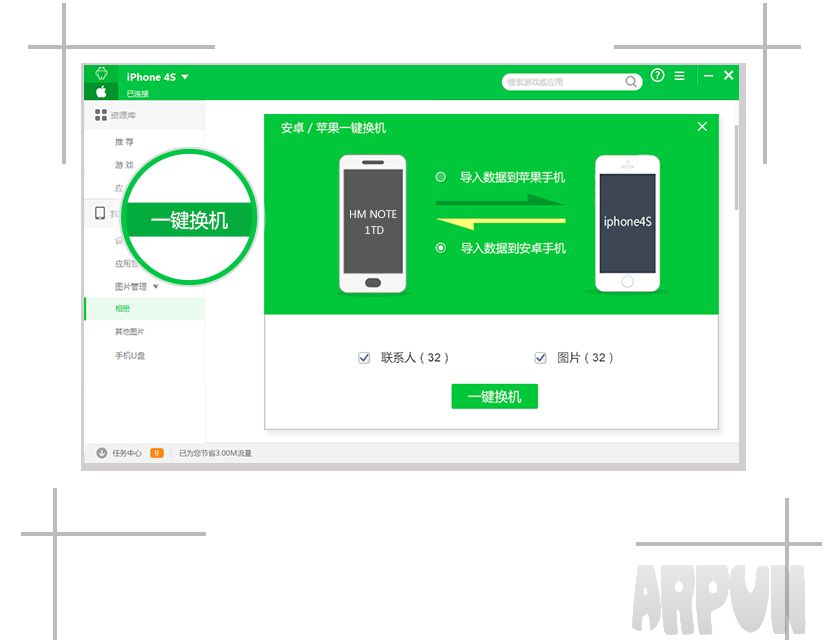Viewport: 830px width, 640px height.
Task: Click the green 一键换机 button
Action: tap(494, 396)
